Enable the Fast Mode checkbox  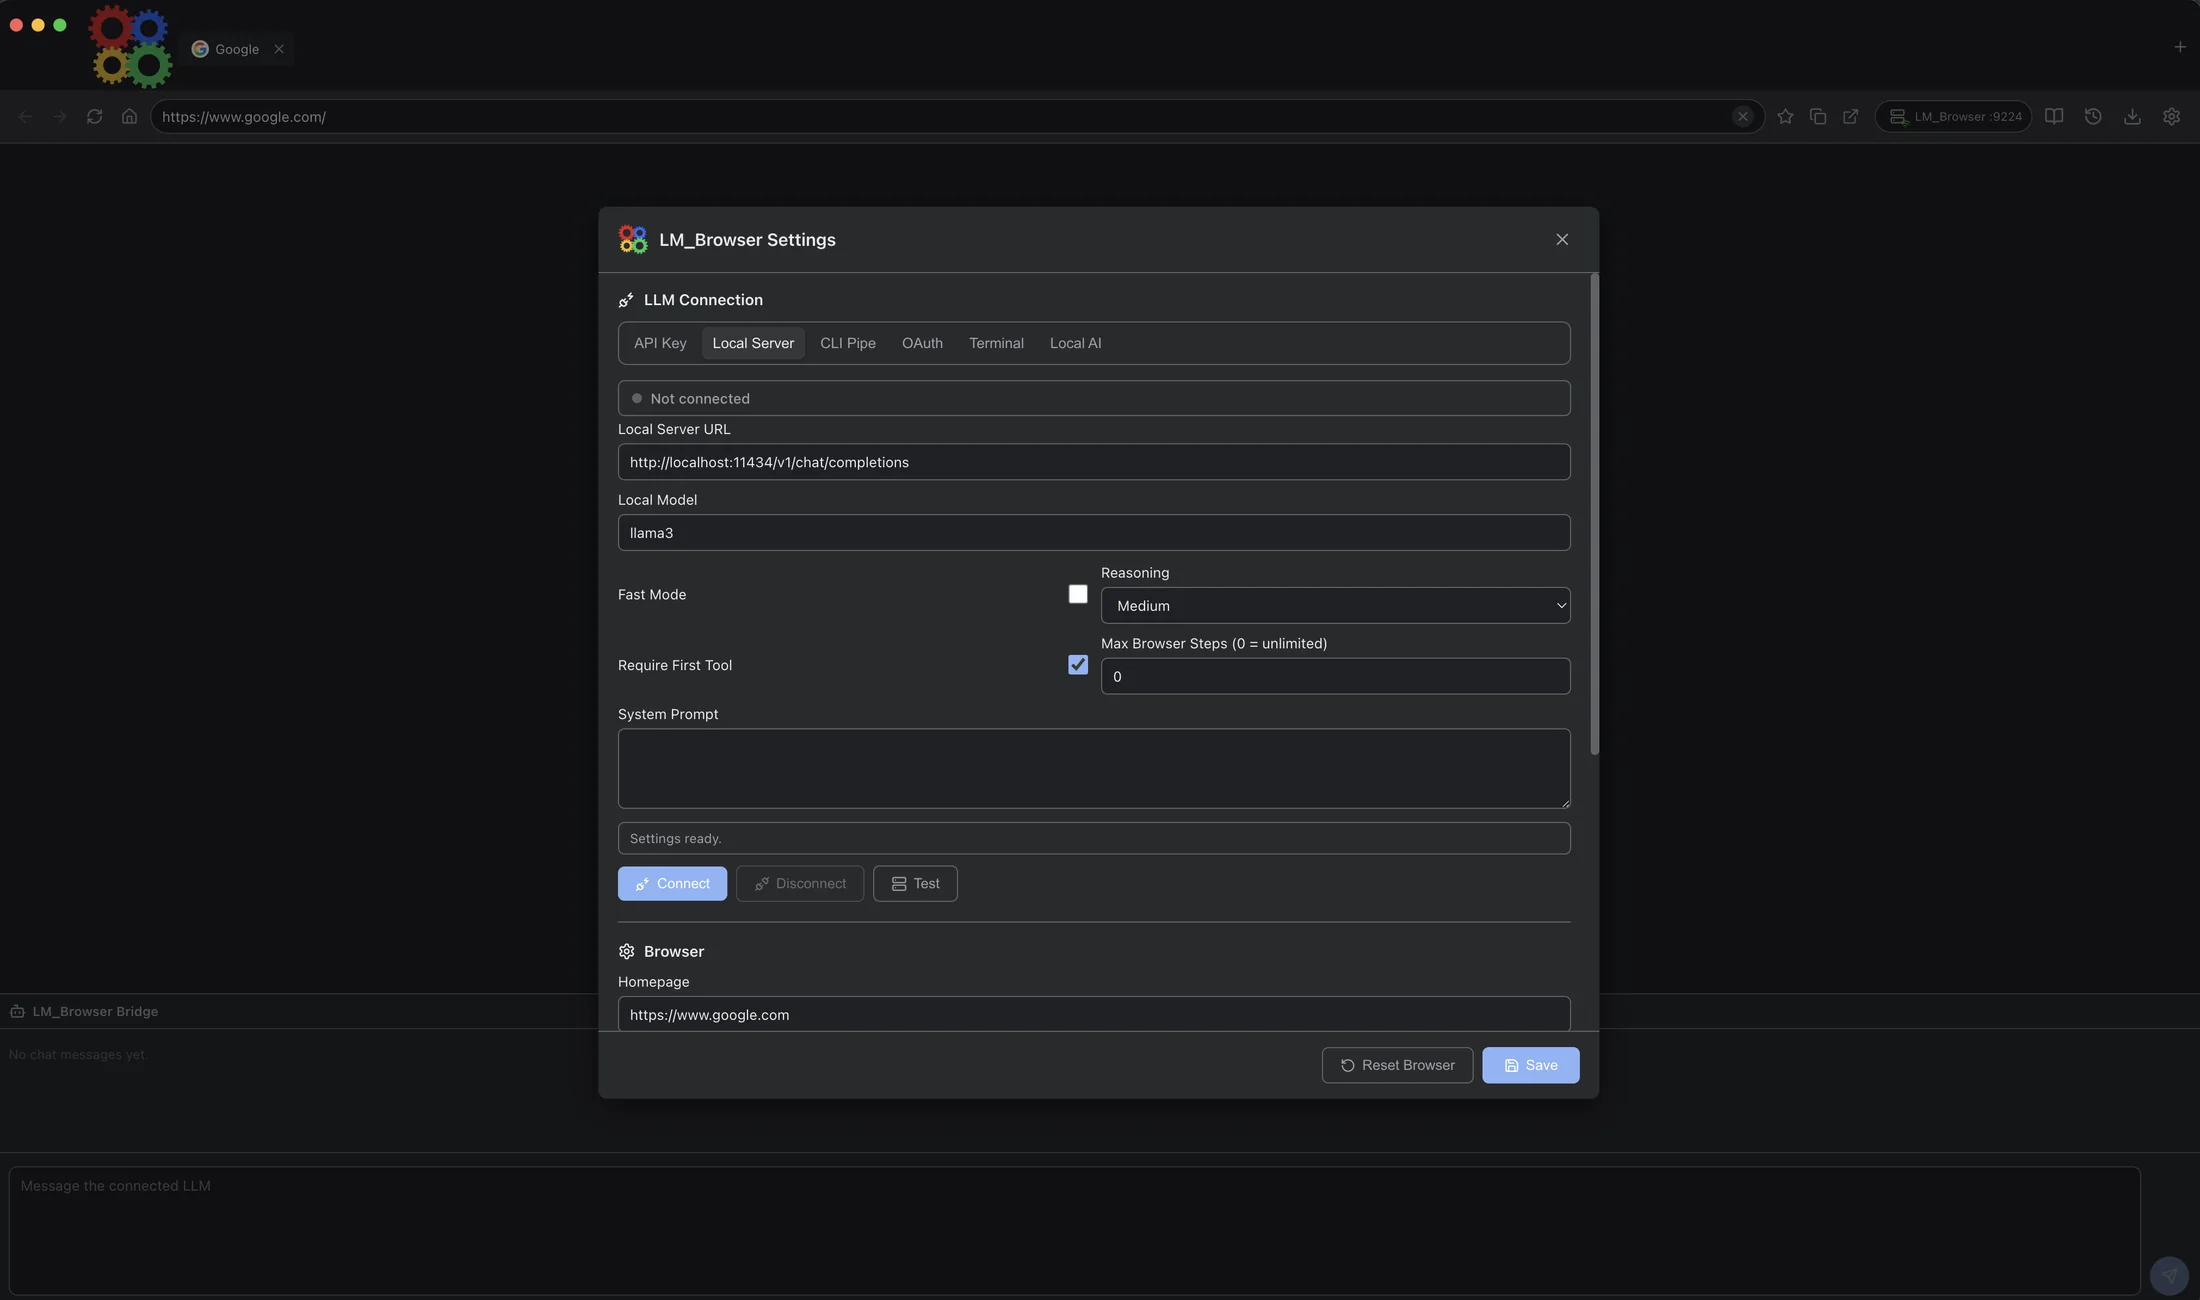(x=1078, y=594)
